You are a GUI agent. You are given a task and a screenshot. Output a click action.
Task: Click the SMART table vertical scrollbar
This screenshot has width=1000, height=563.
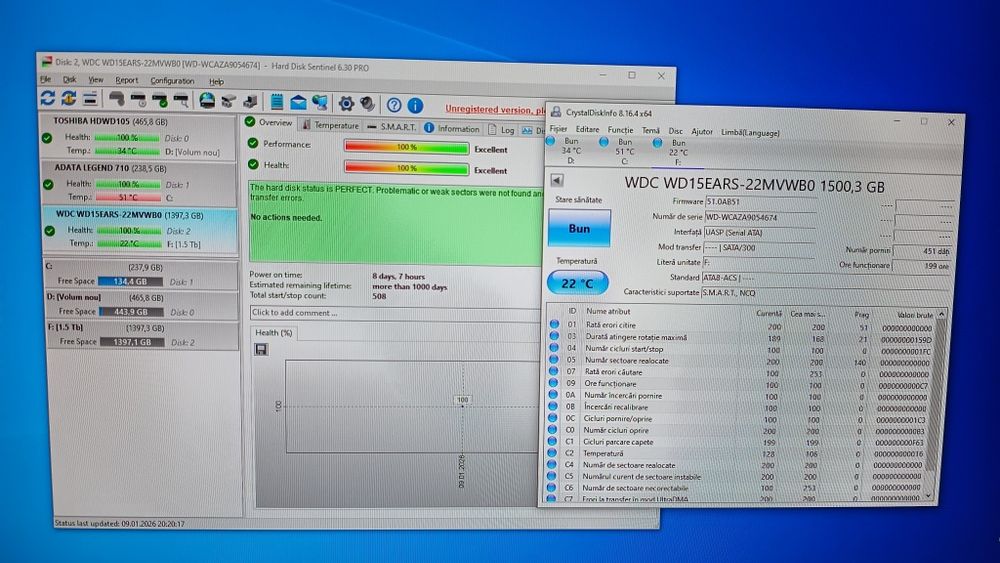(x=936, y=405)
